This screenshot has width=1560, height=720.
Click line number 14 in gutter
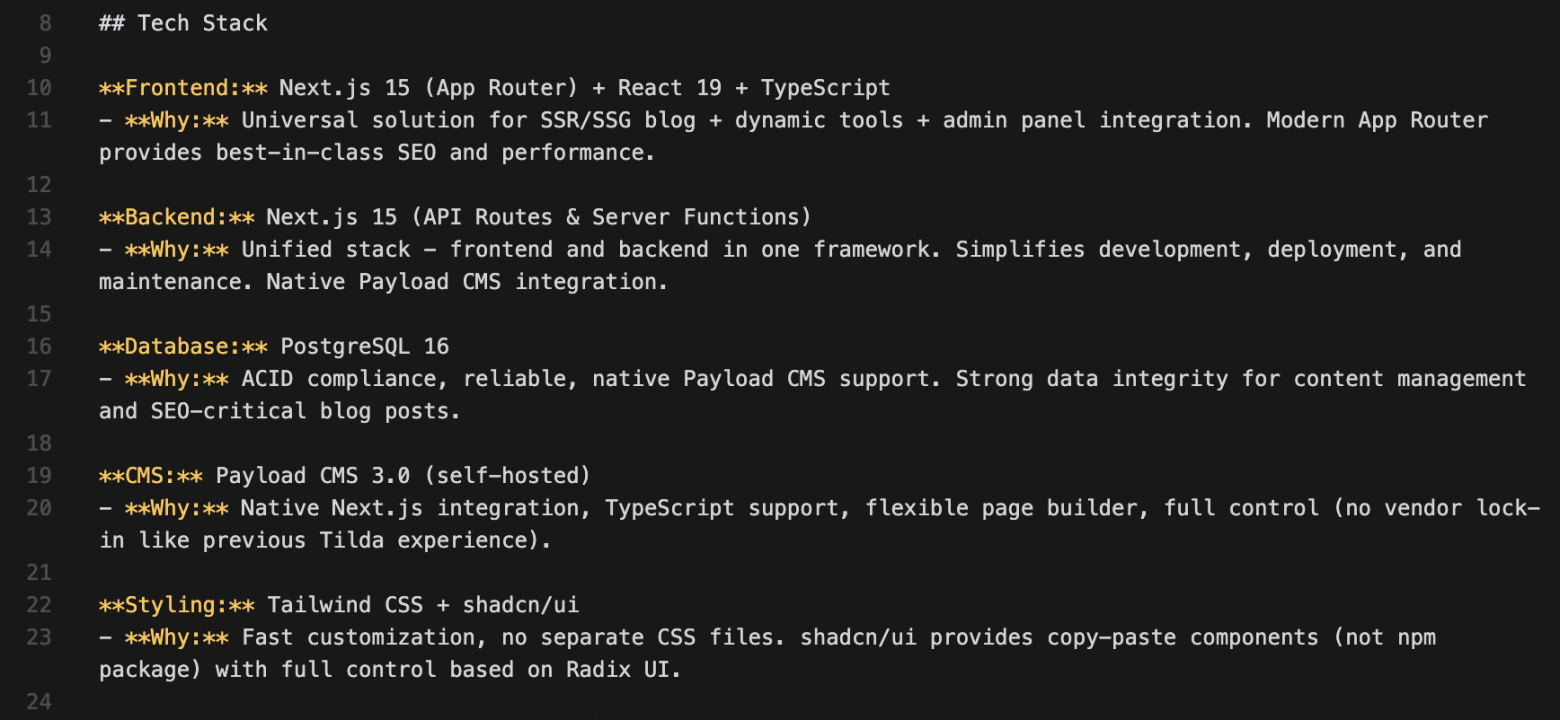click(x=38, y=249)
